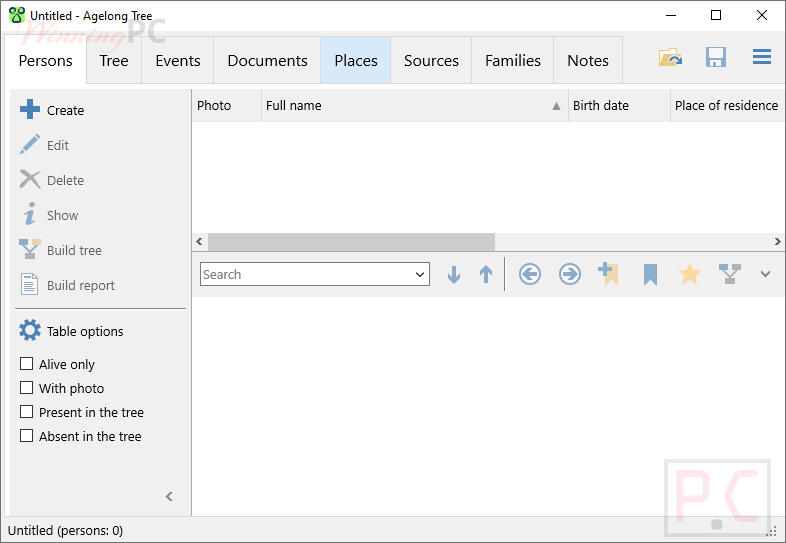Open the Places tab
This screenshot has width=786, height=543.
356,61
